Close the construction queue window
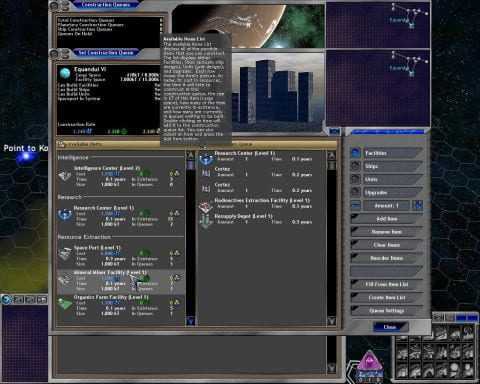The height and width of the screenshot is (384, 480). point(390,327)
